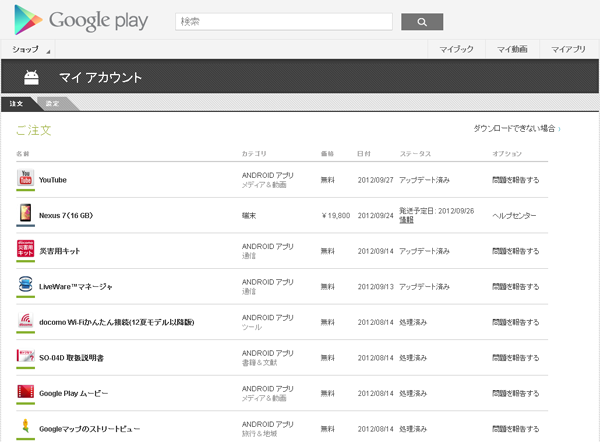Click the 日付 column header

364,153
